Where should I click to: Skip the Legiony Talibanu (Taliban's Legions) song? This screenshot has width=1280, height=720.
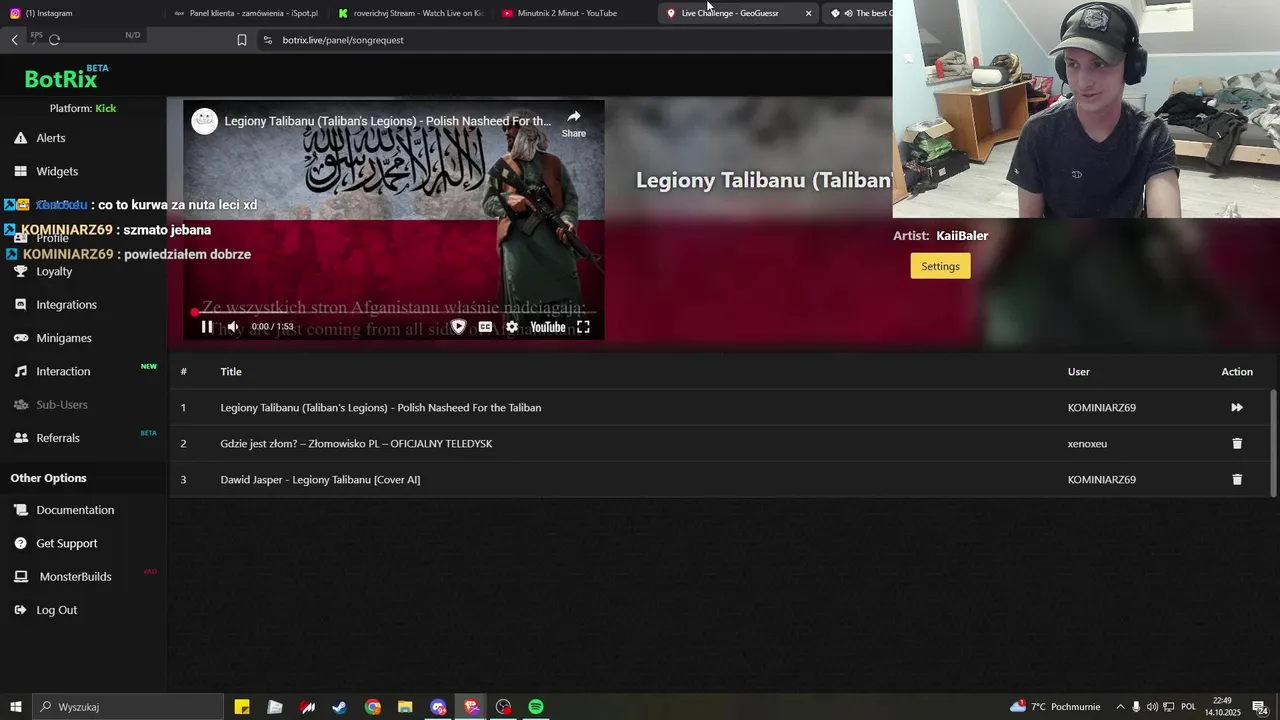[x=1237, y=407]
